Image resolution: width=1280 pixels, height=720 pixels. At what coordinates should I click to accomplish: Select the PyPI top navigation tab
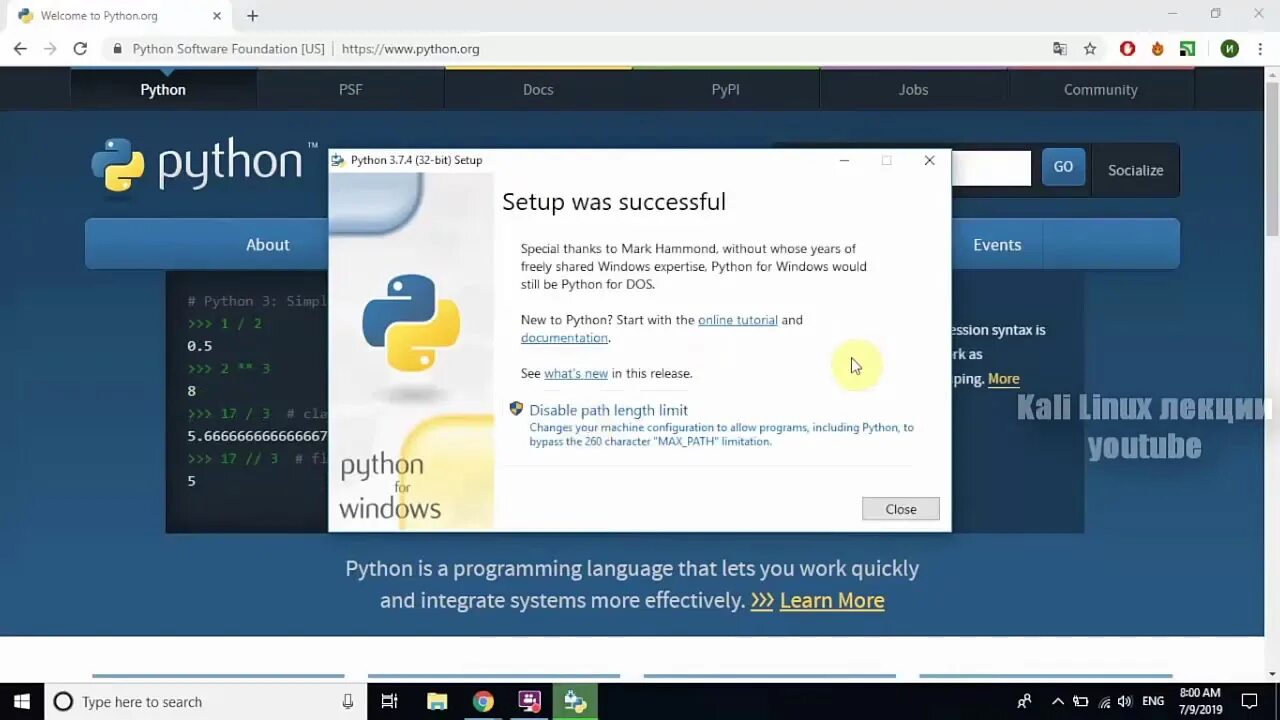(x=726, y=89)
